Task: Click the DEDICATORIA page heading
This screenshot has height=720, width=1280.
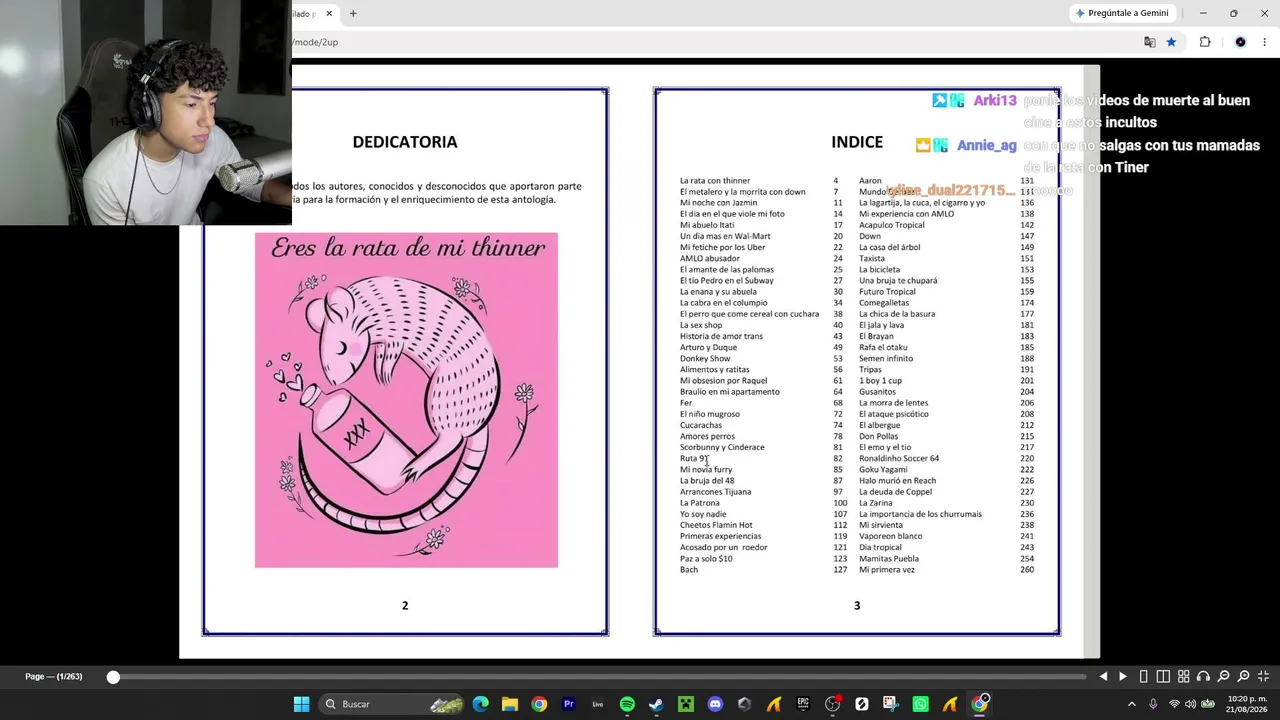Action: (x=405, y=142)
